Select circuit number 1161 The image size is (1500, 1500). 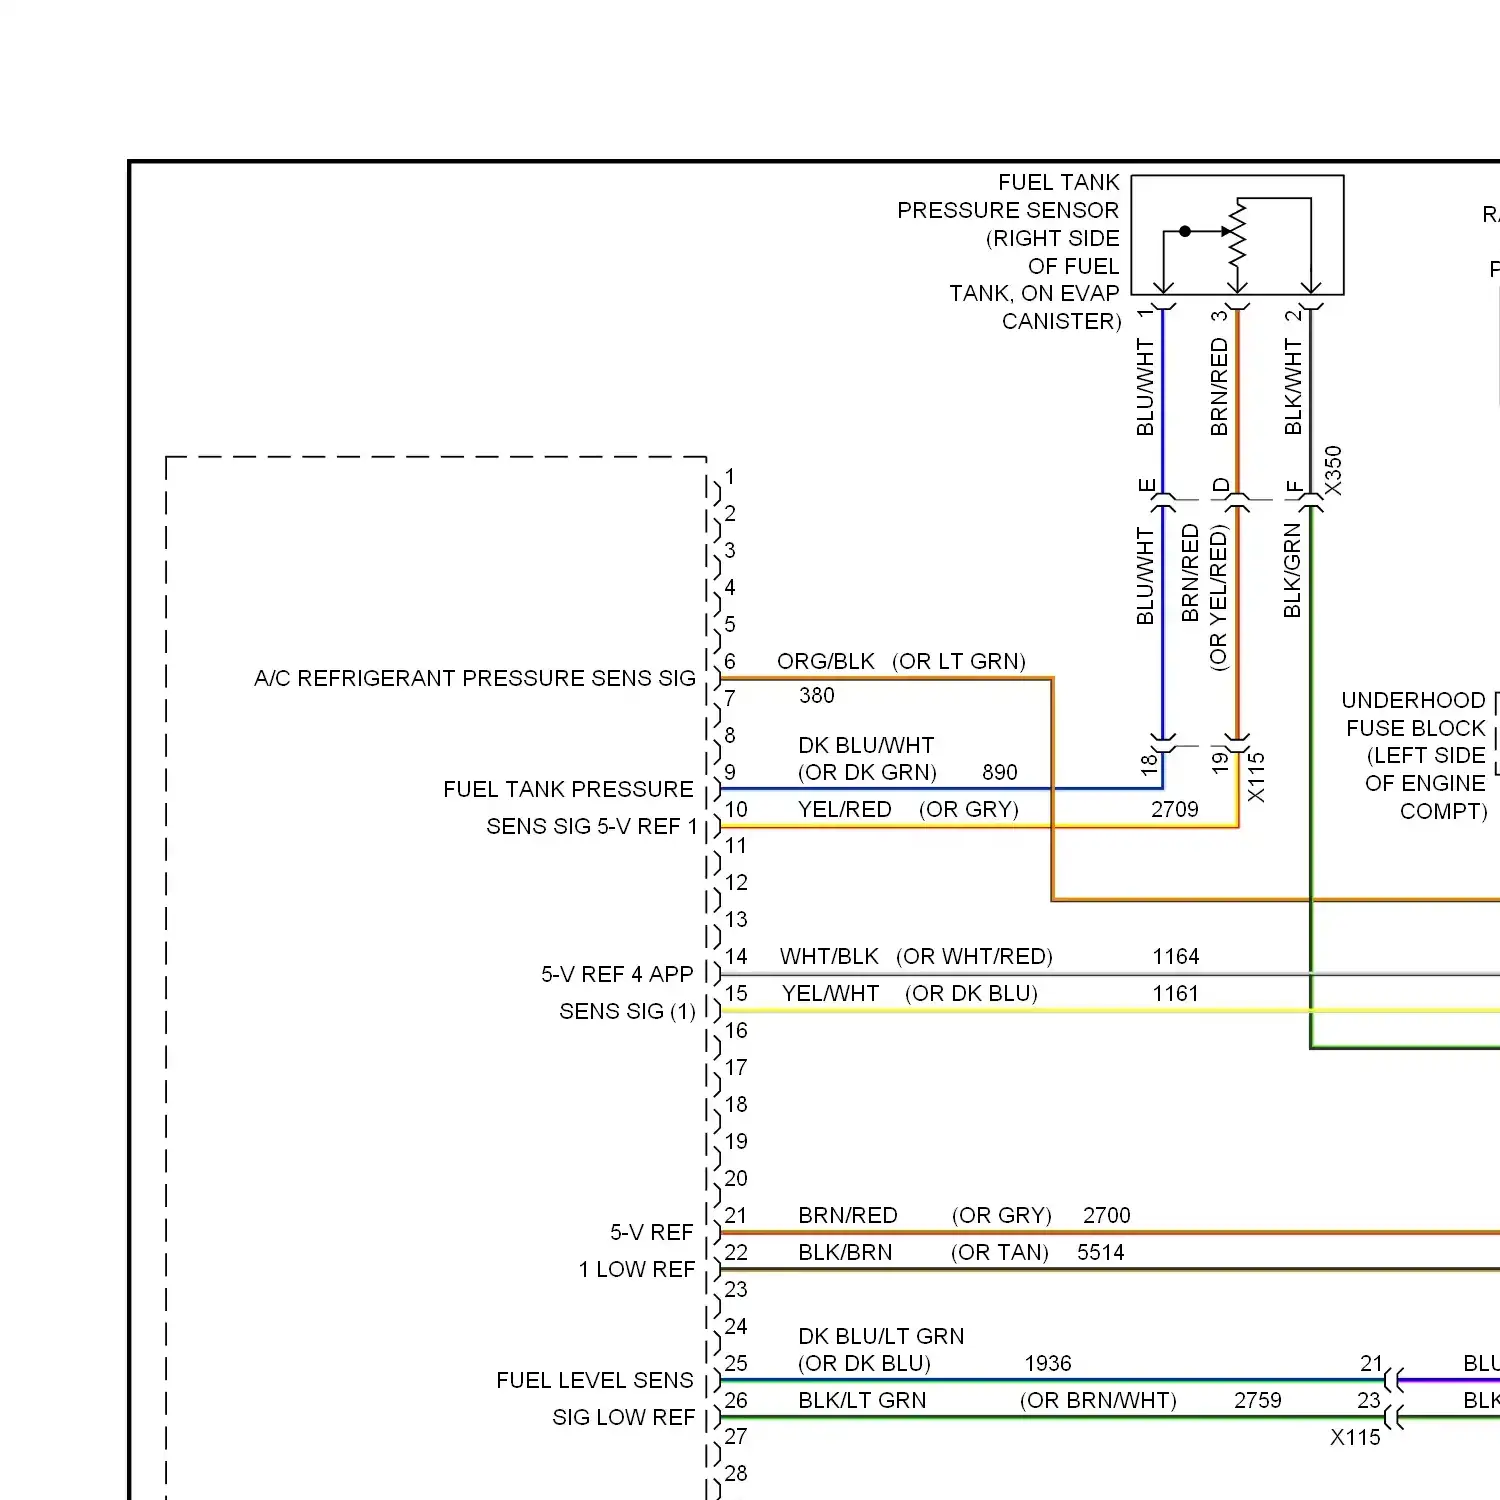click(1176, 993)
